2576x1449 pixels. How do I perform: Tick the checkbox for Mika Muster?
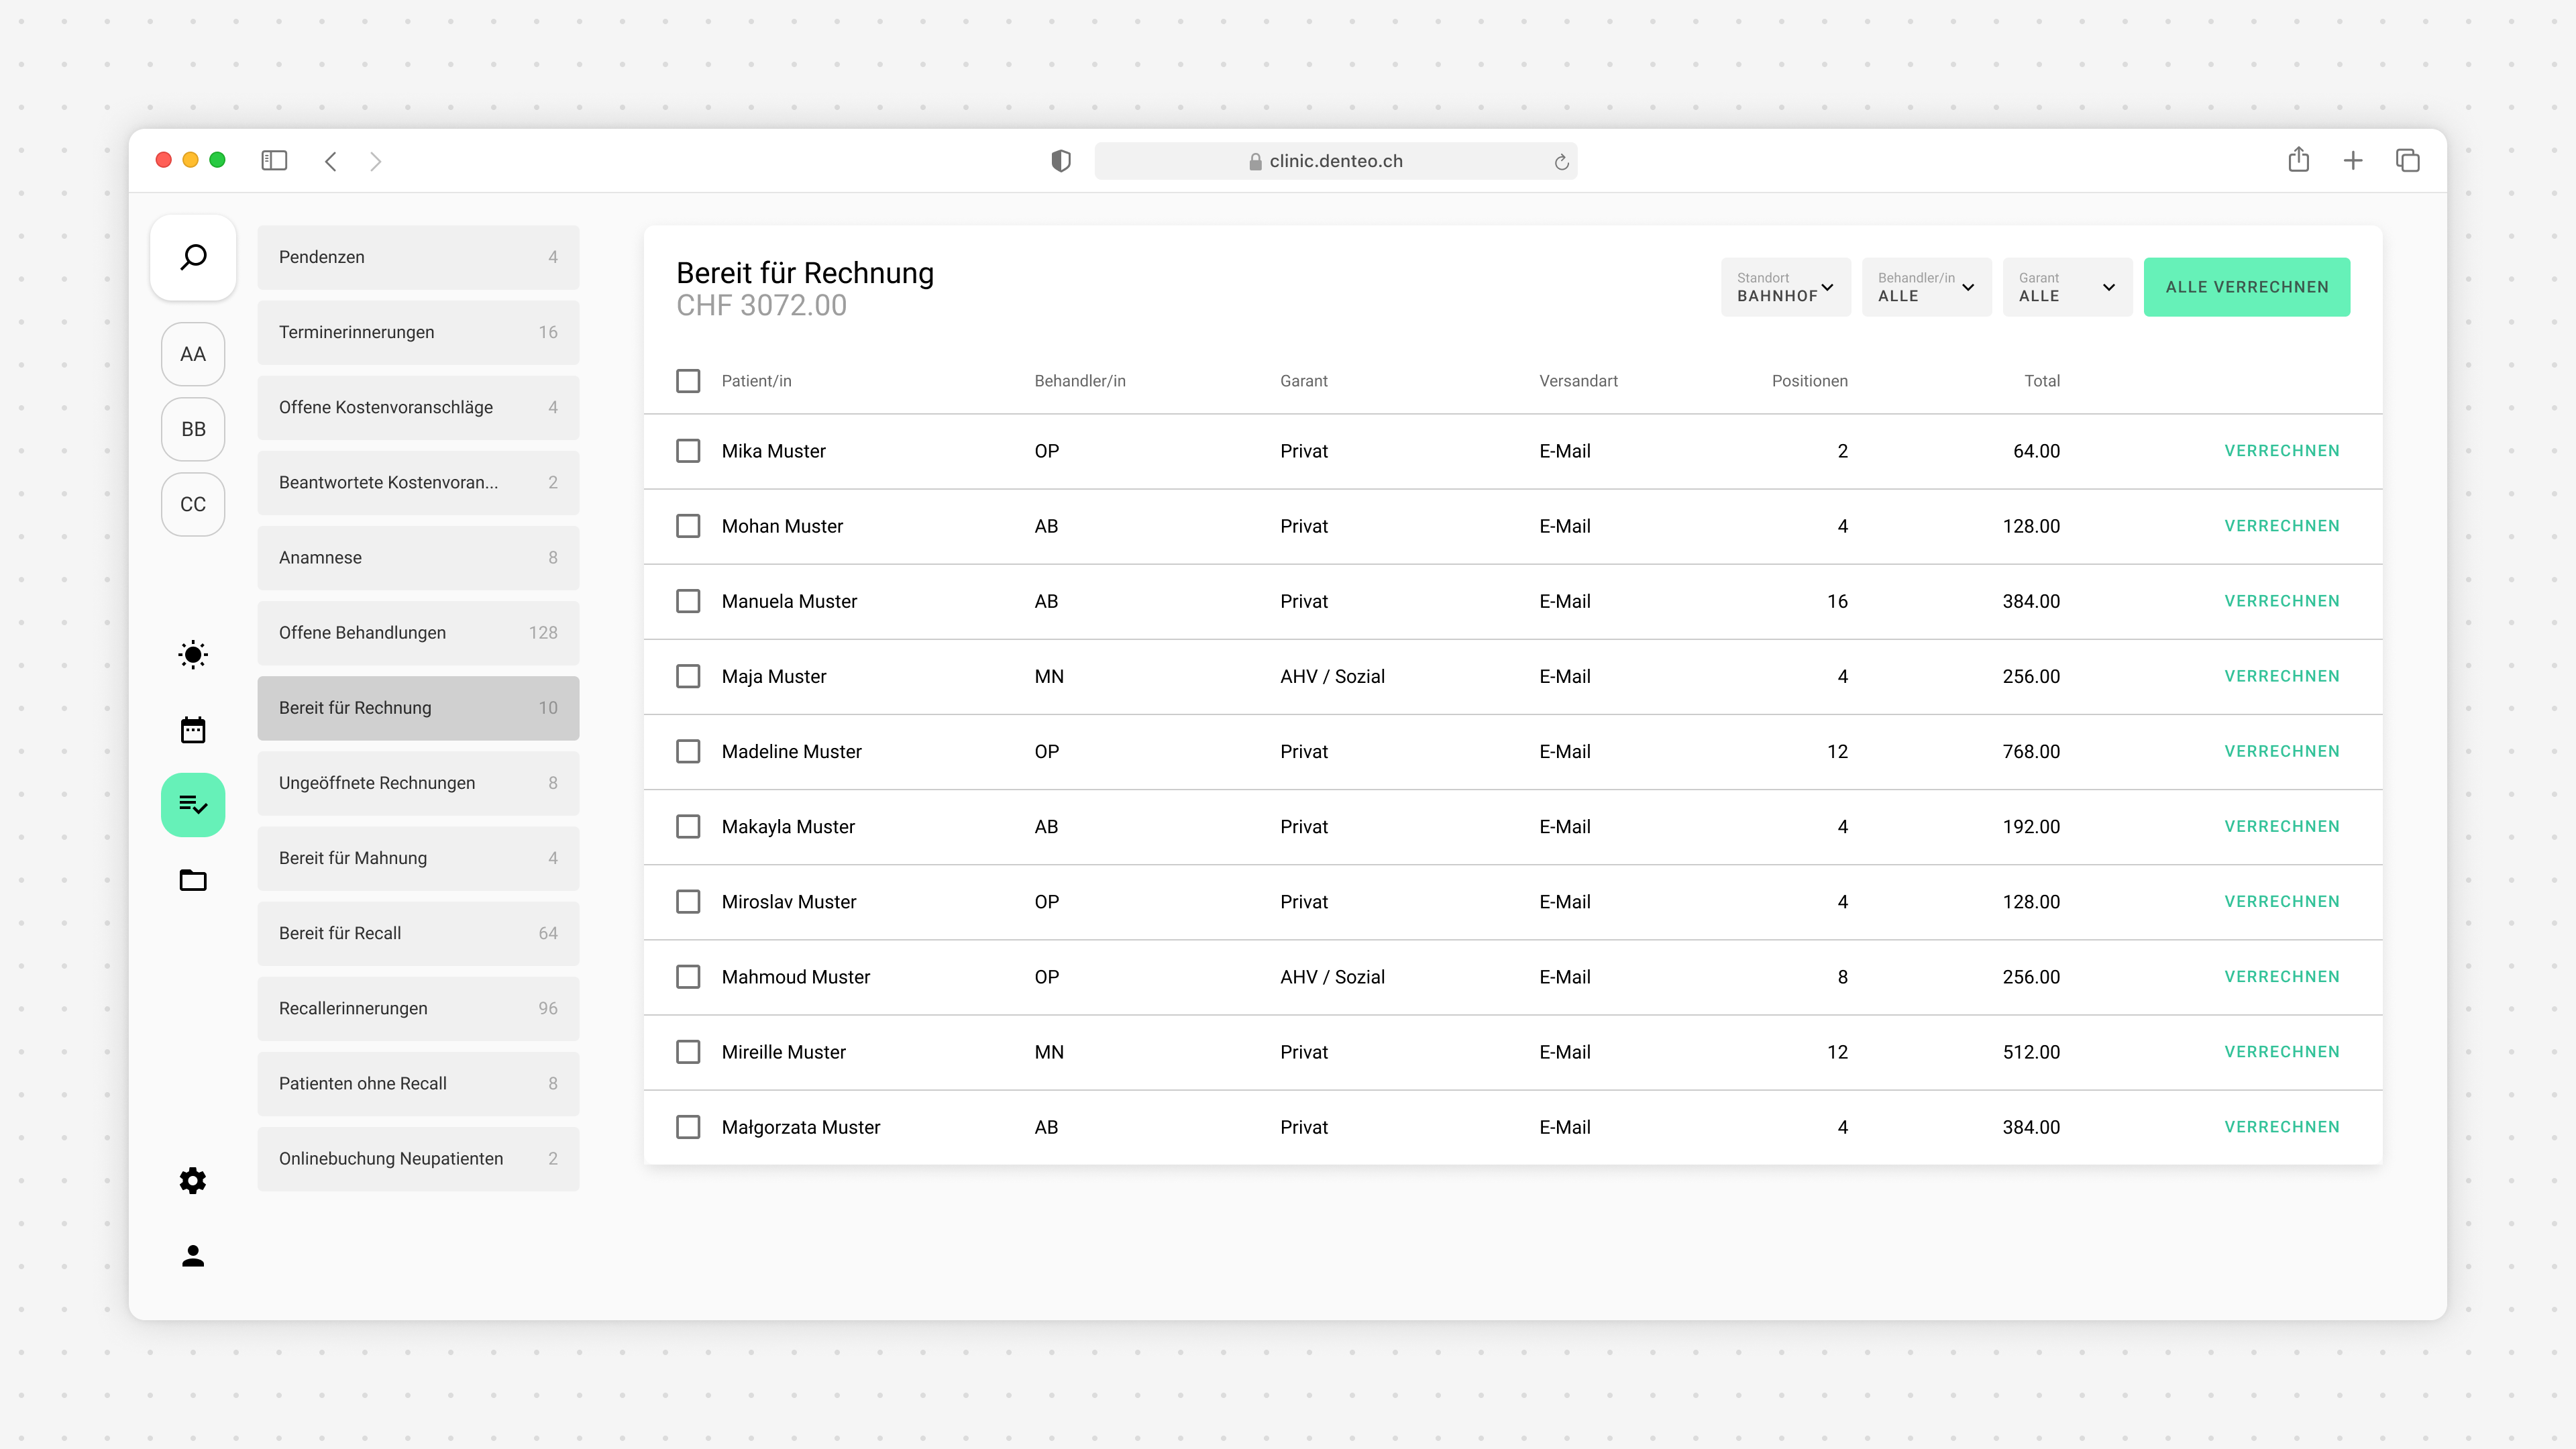pyautogui.click(x=688, y=451)
